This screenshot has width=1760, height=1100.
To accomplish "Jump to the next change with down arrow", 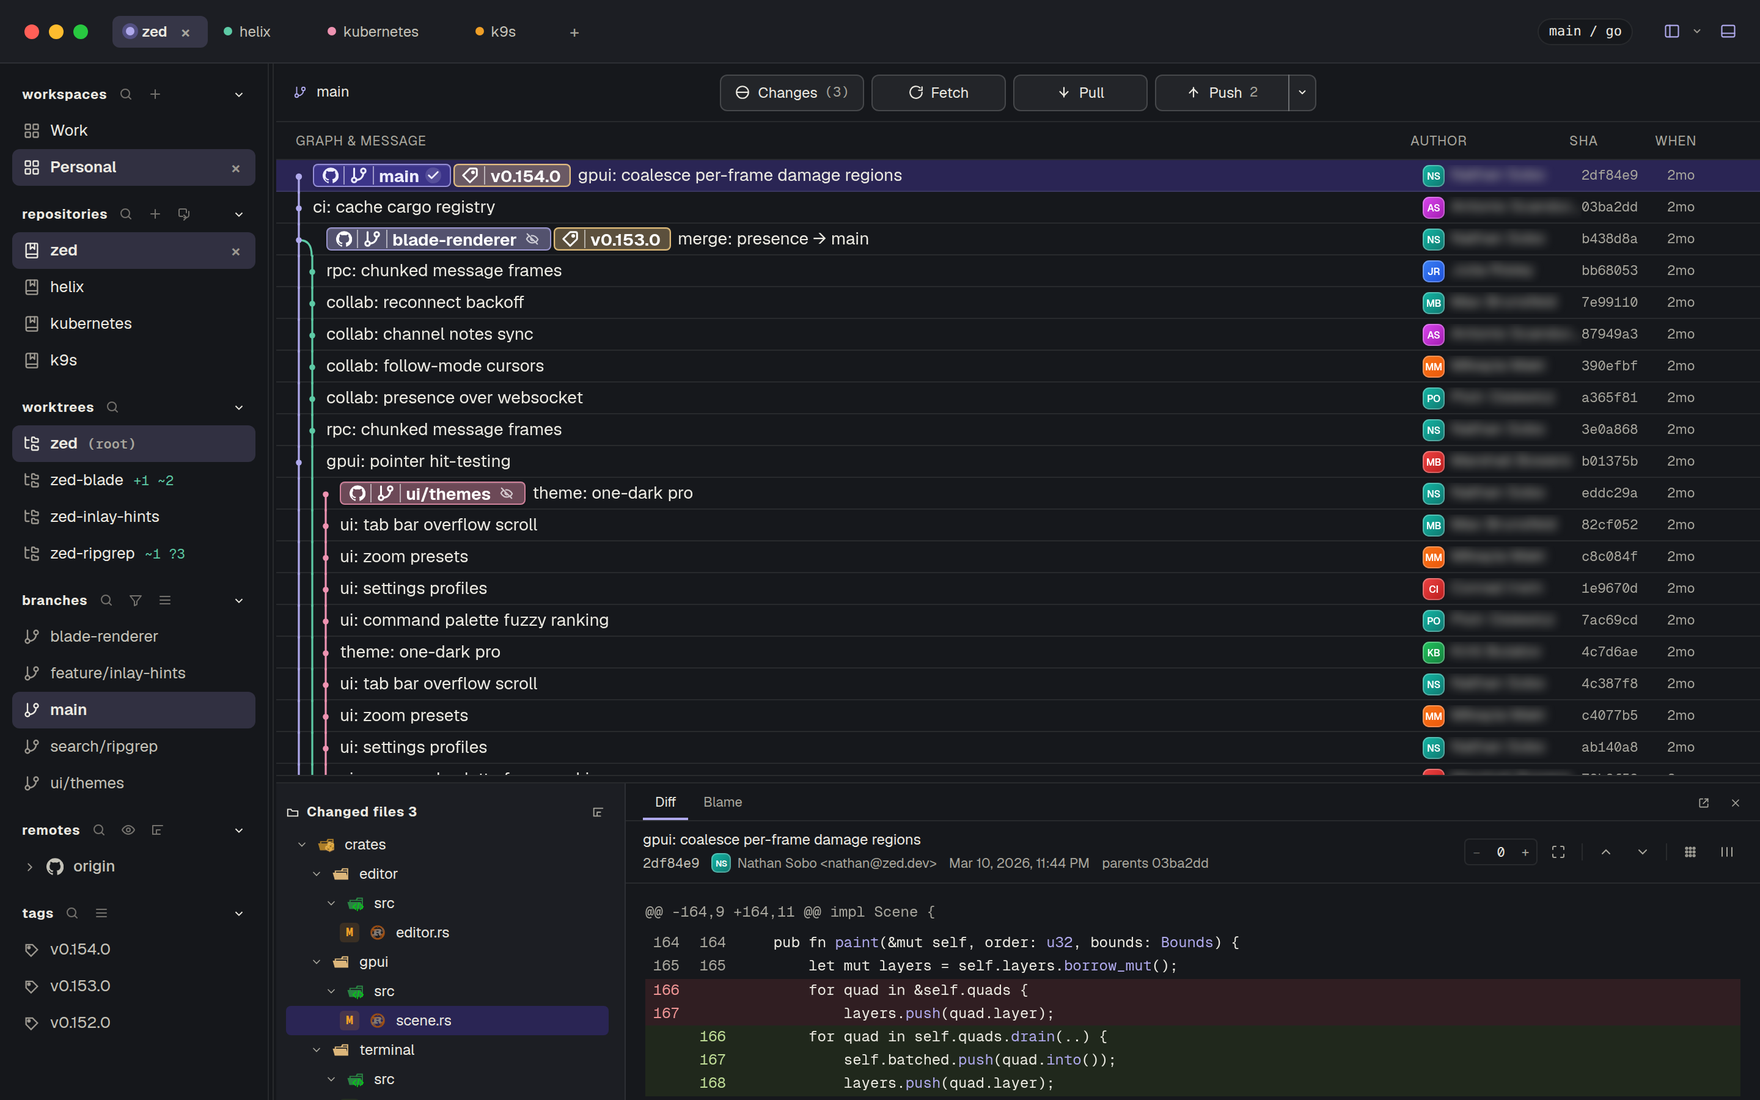I will (1642, 852).
